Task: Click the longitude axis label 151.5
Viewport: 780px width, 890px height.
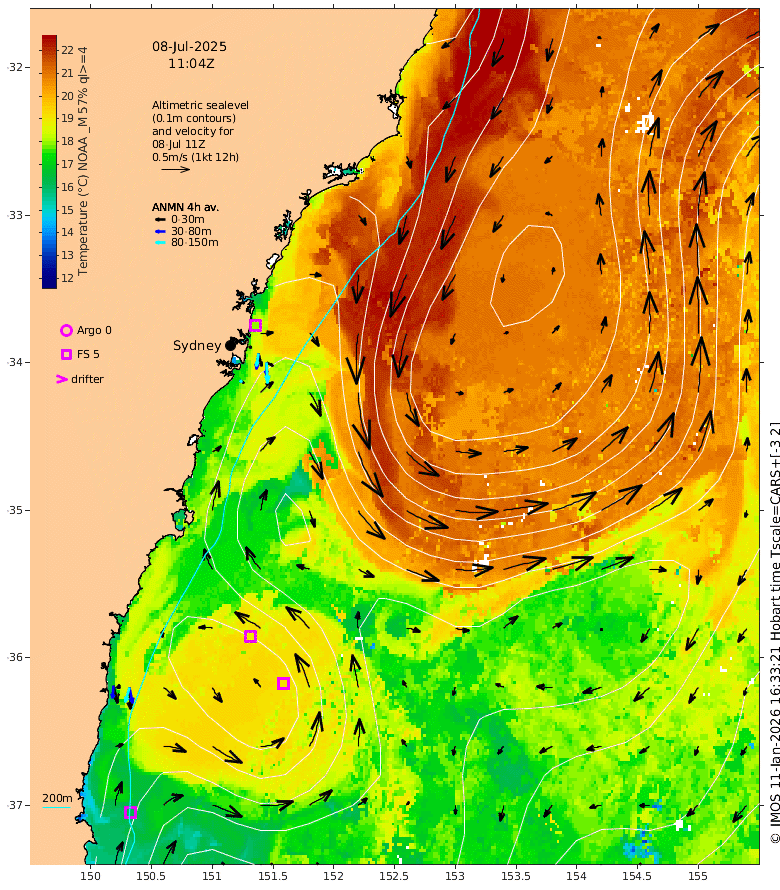Action: (272, 876)
